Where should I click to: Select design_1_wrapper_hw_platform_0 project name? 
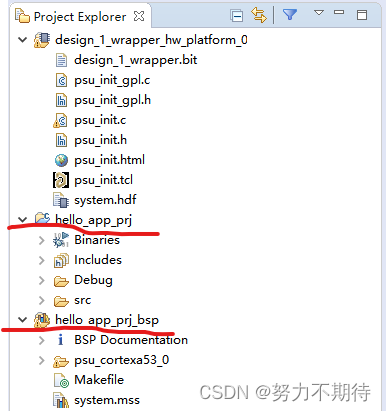pos(151,40)
